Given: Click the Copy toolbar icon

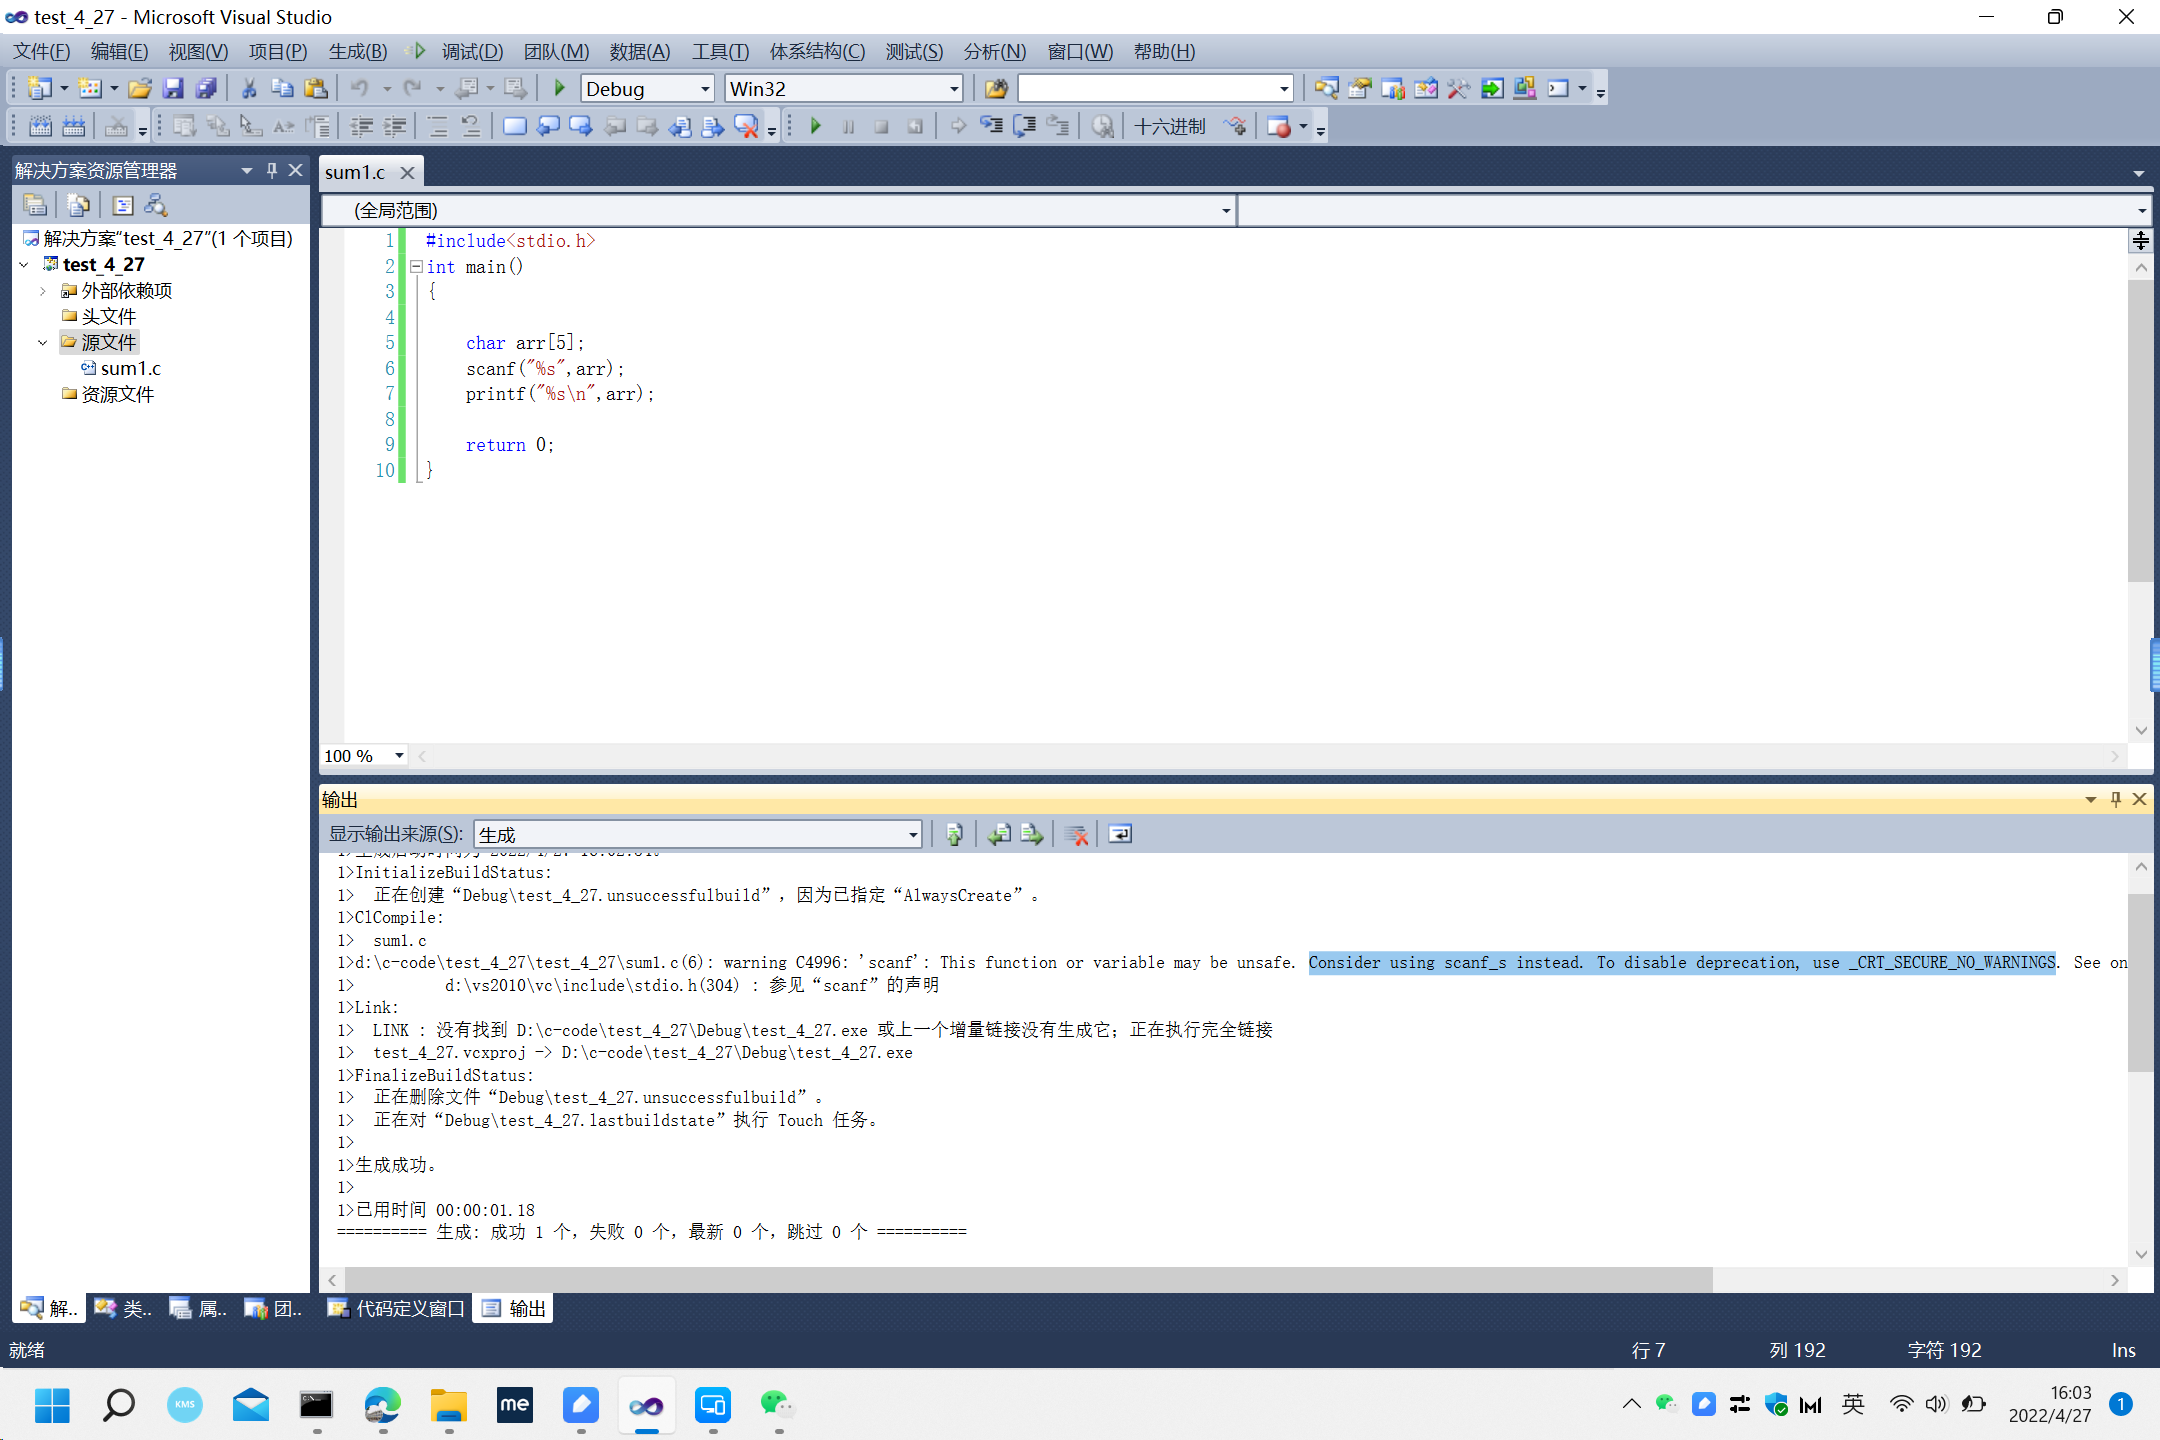Looking at the screenshot, I should coord(282,89).
